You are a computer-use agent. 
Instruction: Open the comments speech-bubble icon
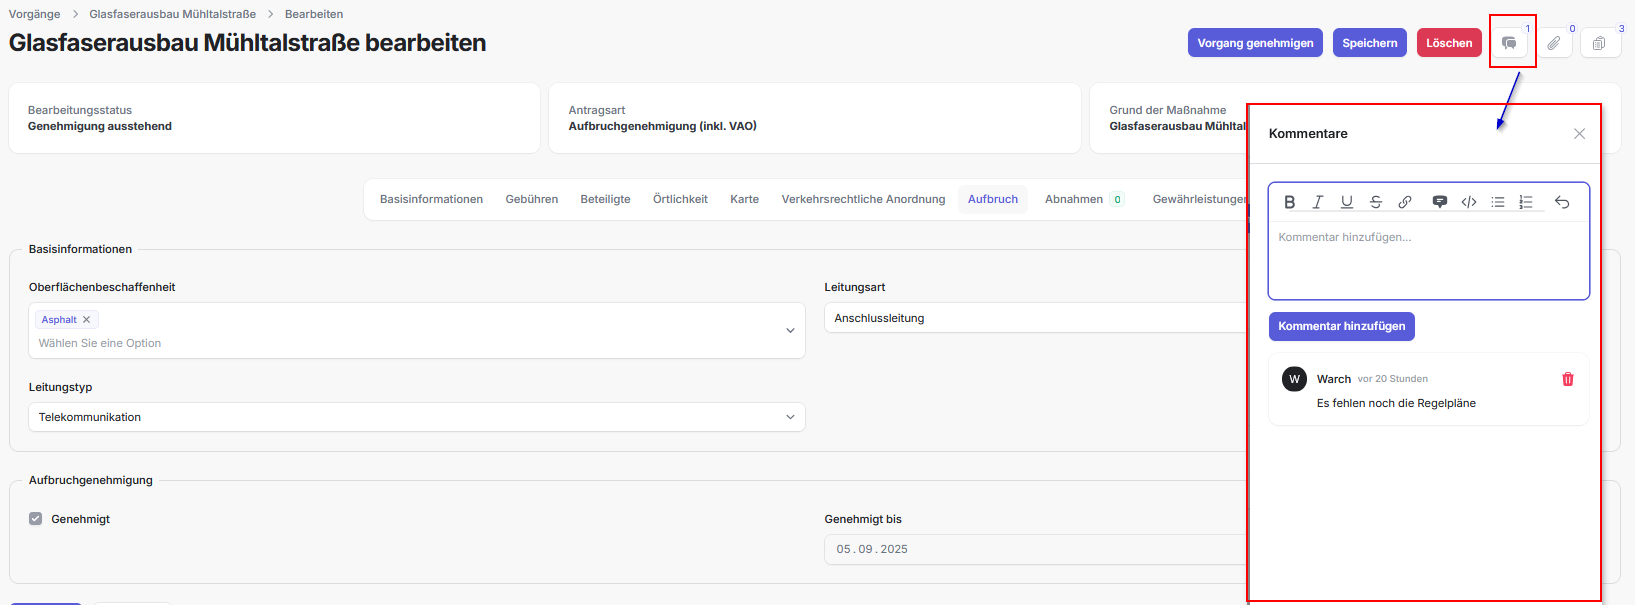click(1510, 43)
